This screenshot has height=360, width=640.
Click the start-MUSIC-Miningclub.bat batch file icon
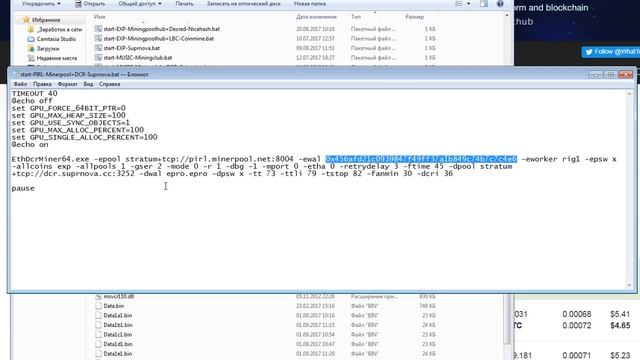[x=98, y=58]
